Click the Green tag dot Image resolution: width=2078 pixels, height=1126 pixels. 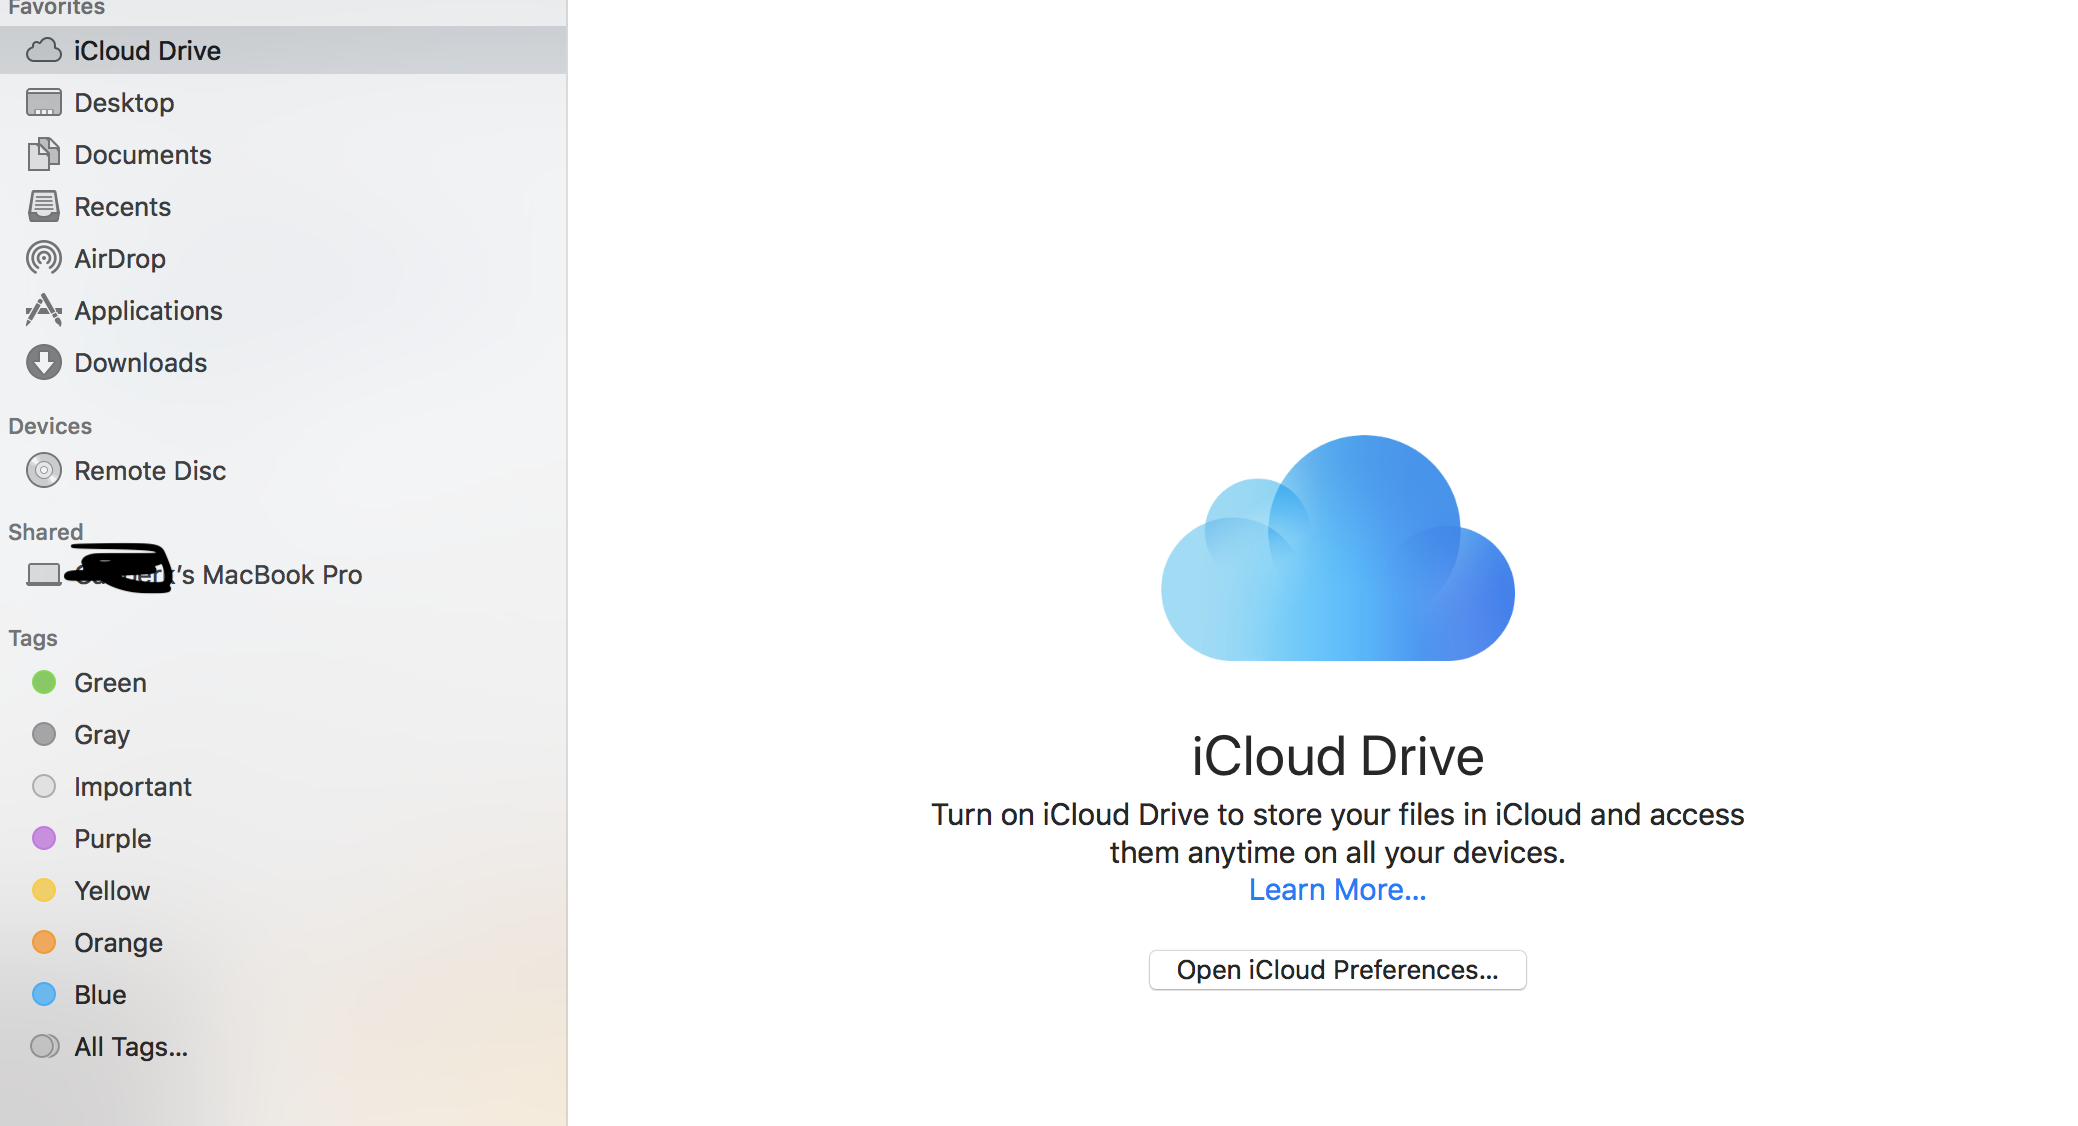(x=43, y=683)
